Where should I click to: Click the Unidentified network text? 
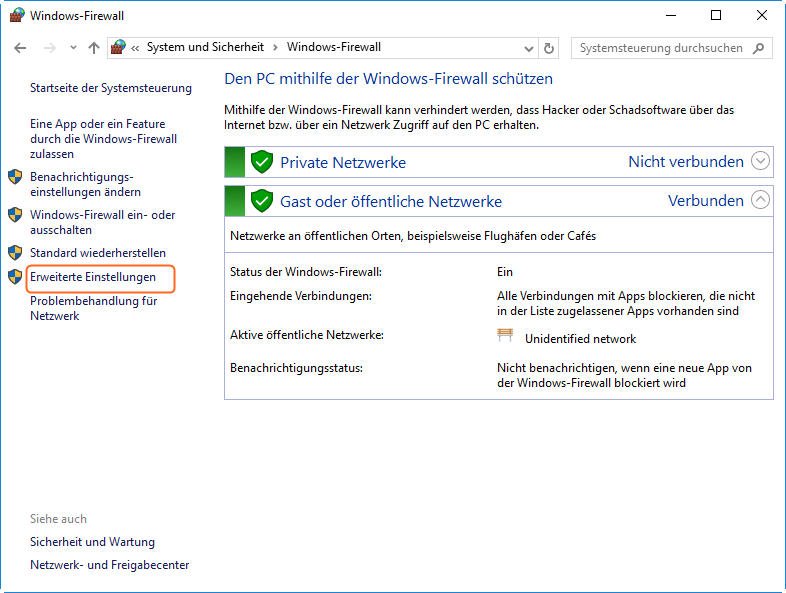click(580, 339)
